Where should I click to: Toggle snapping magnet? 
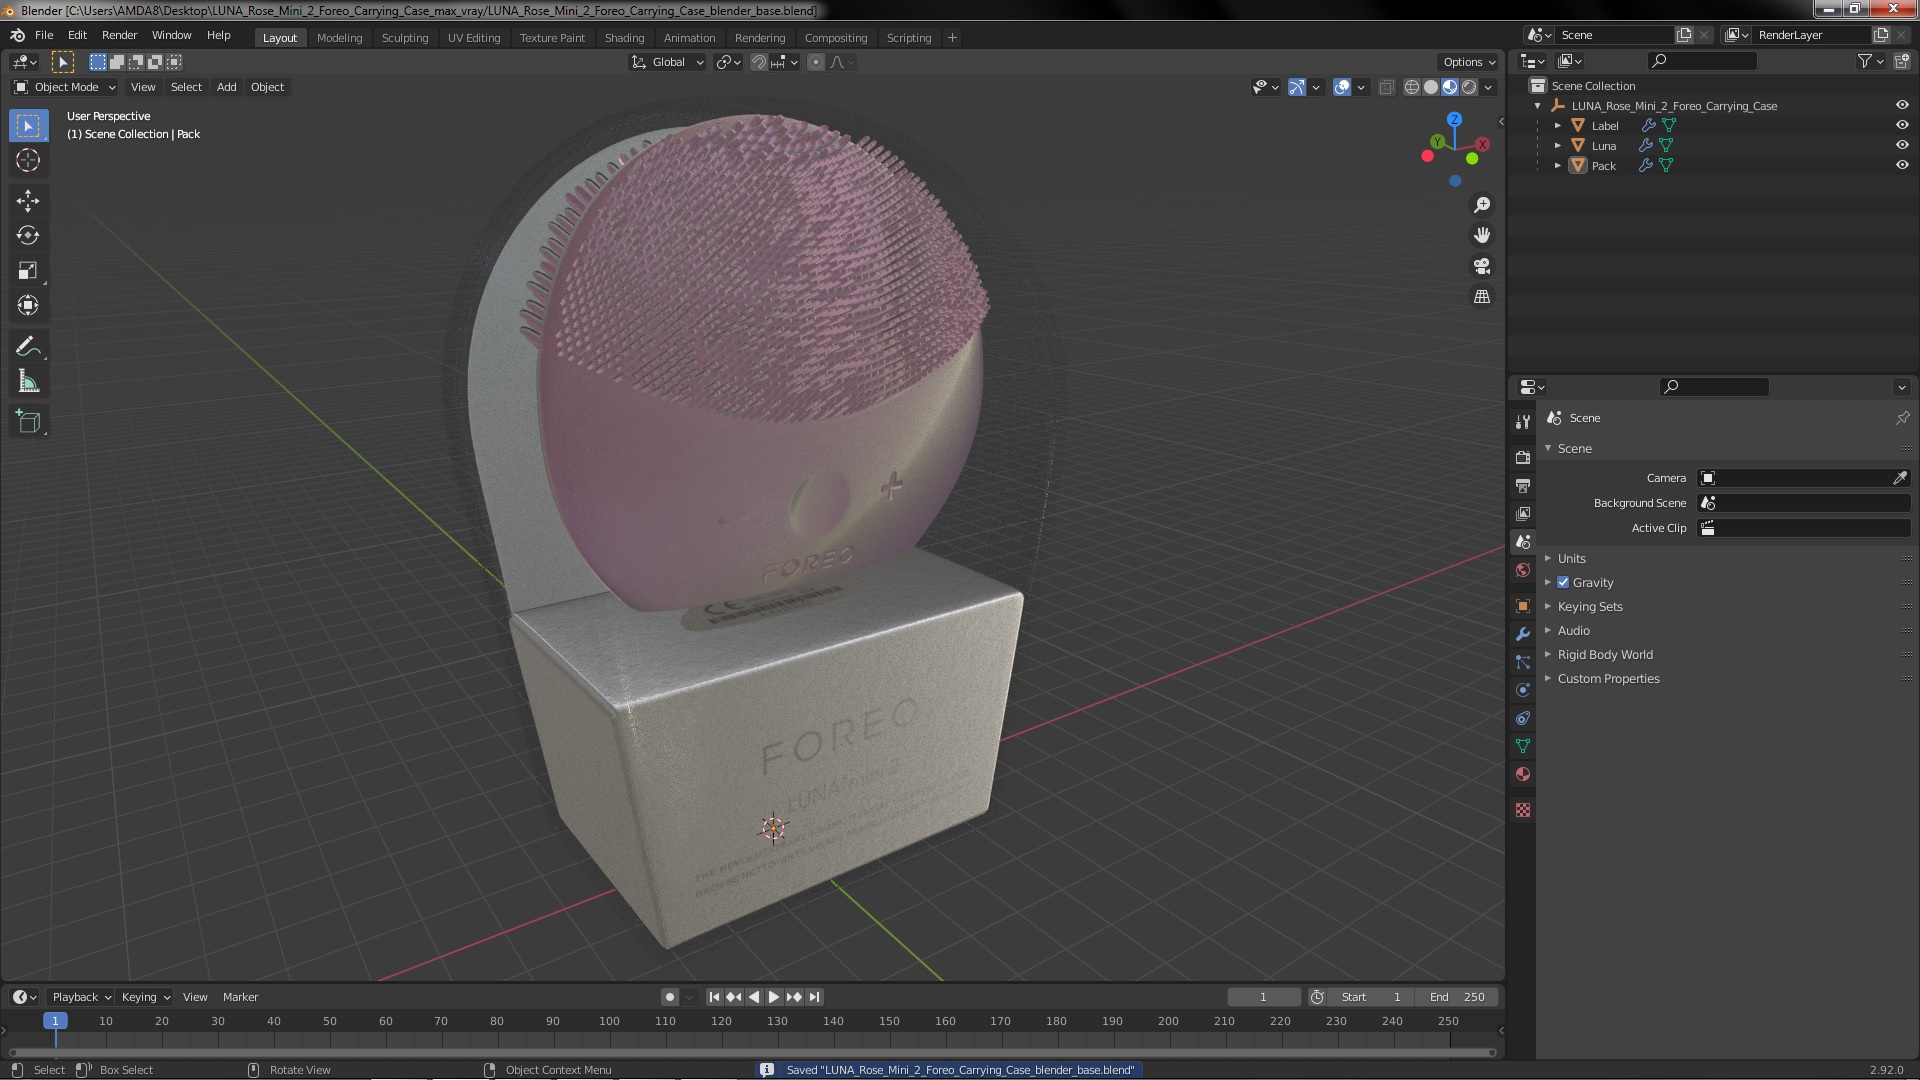tap(759, 62)
